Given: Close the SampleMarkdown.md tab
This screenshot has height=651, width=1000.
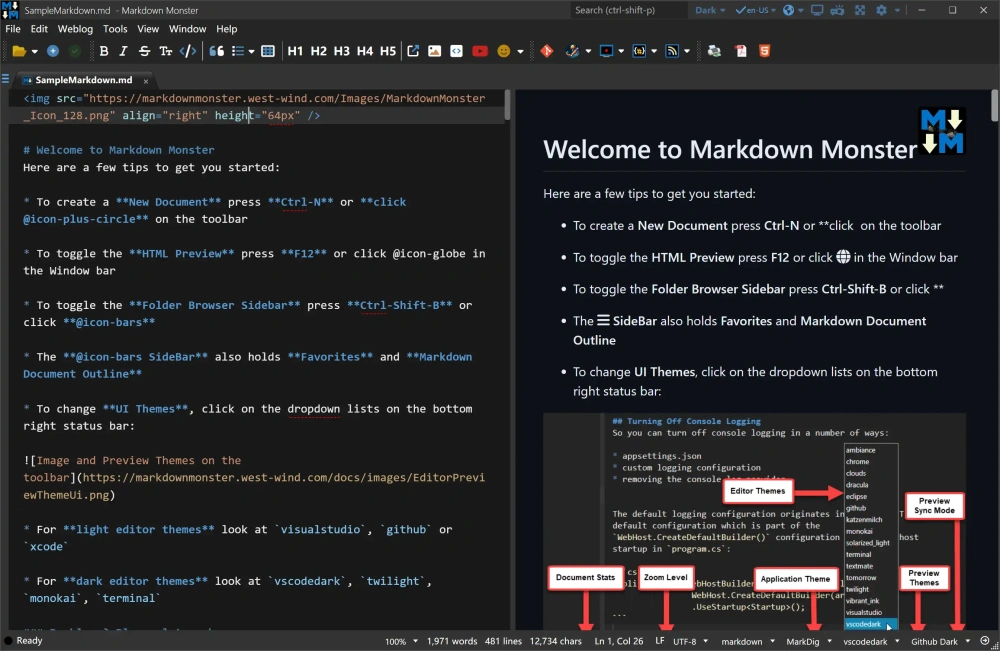Looking at the screenshot, I should 145,80.
